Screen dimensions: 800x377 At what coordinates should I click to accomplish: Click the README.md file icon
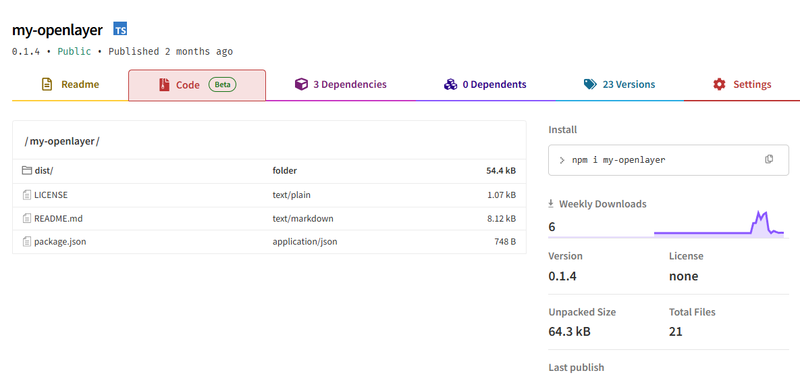tap(27, 218)
